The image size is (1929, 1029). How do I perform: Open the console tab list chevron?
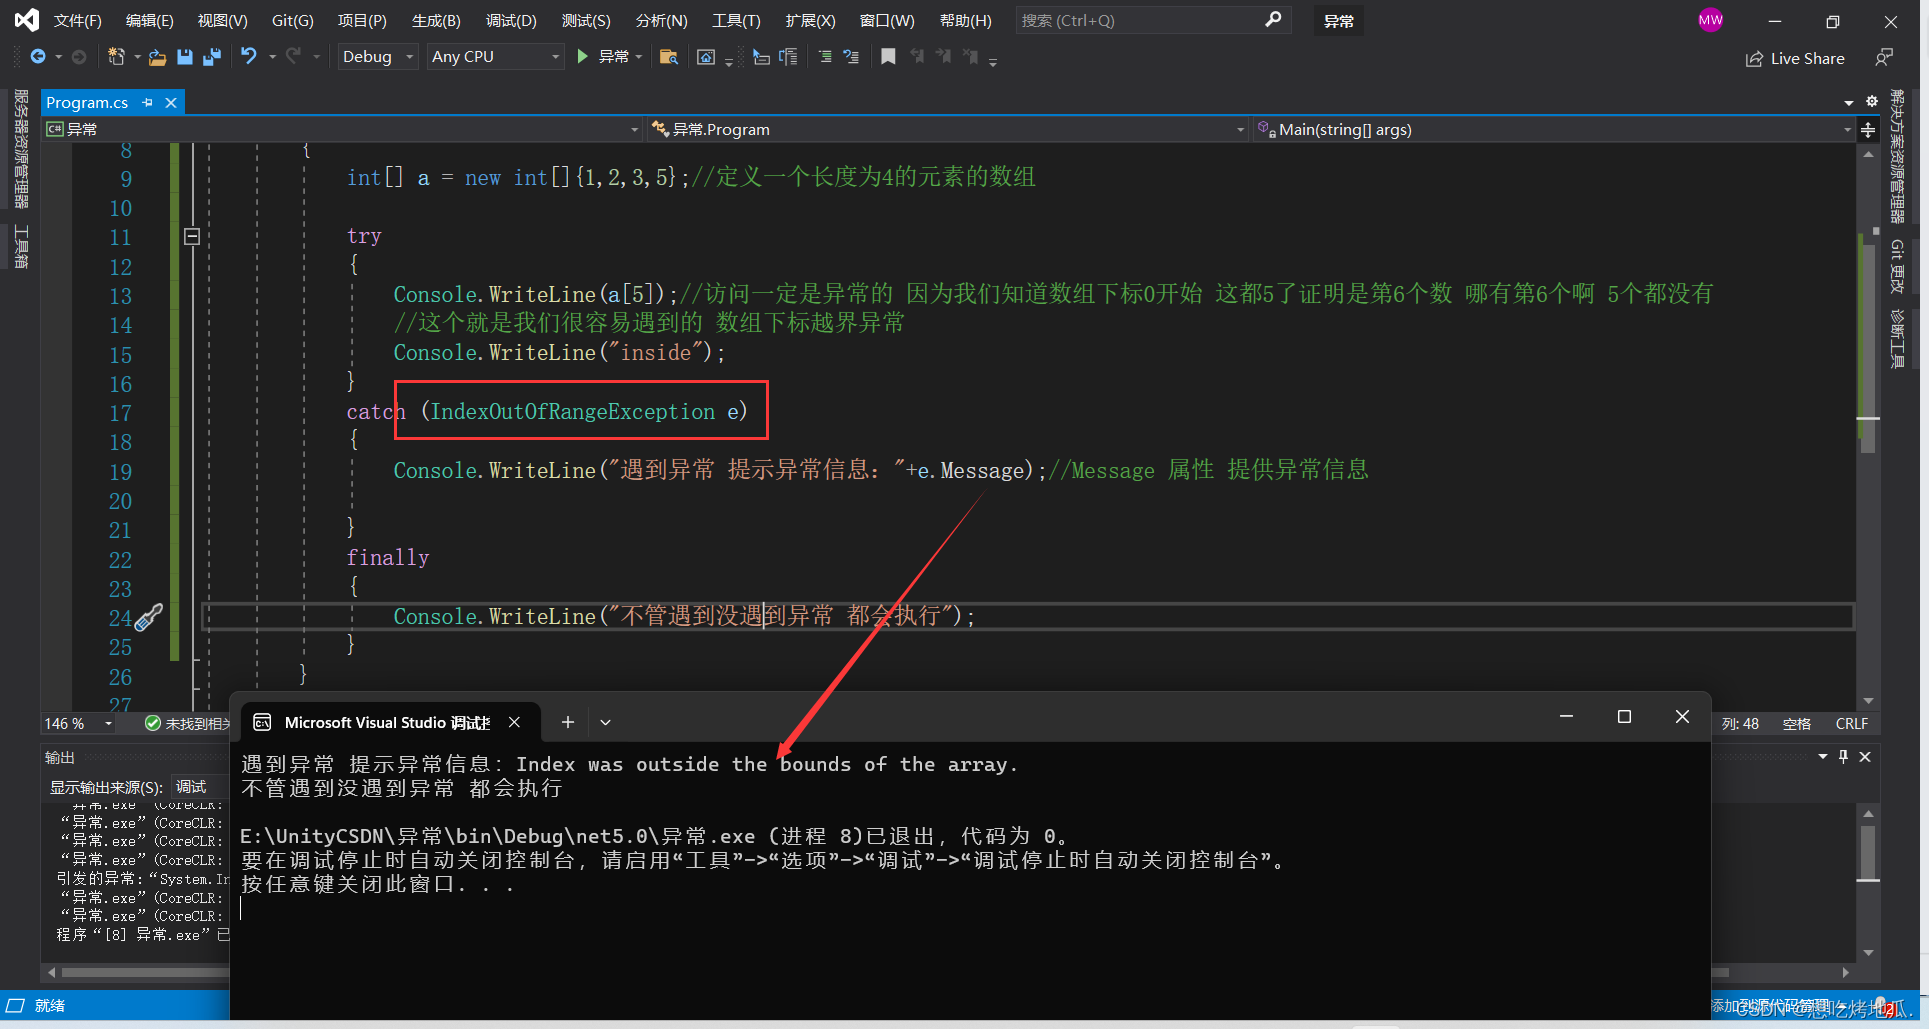coord(606,723)
